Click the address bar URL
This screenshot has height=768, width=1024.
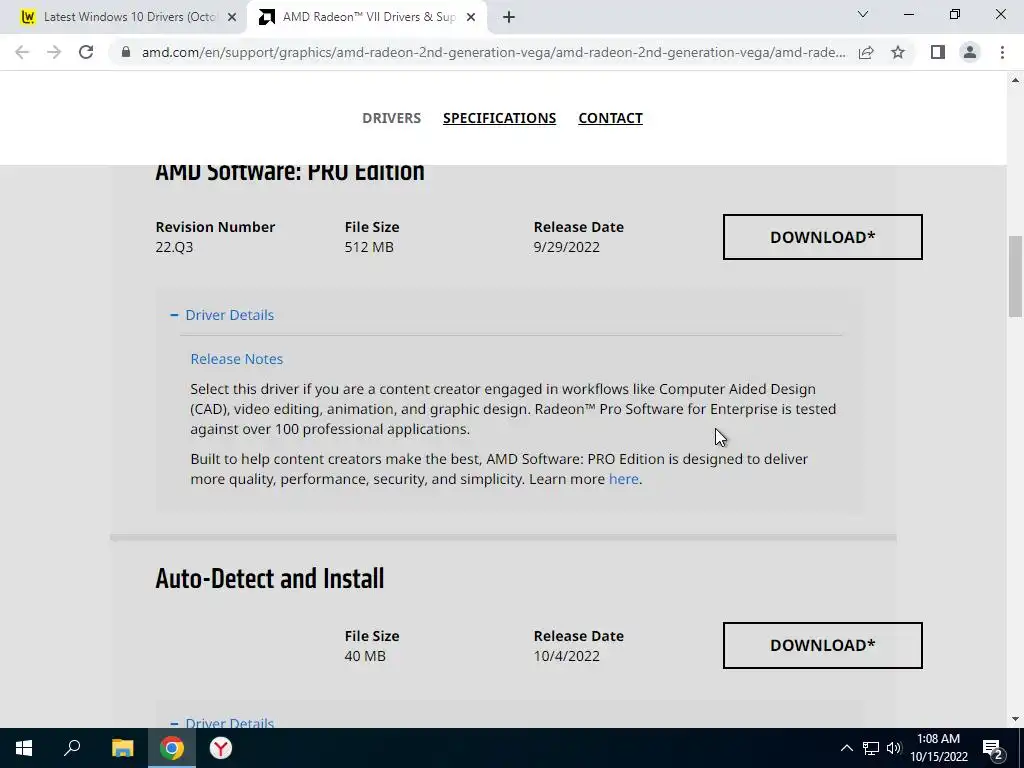pyautogui.click(x=493, y=52)
